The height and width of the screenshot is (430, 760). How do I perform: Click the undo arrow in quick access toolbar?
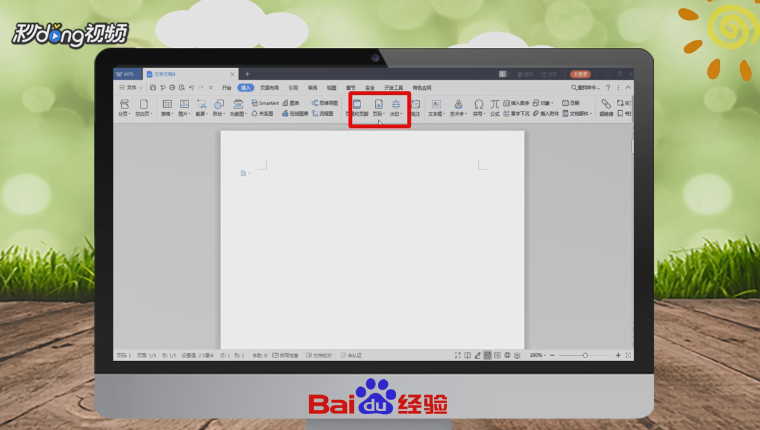click(x=191, y=88)
